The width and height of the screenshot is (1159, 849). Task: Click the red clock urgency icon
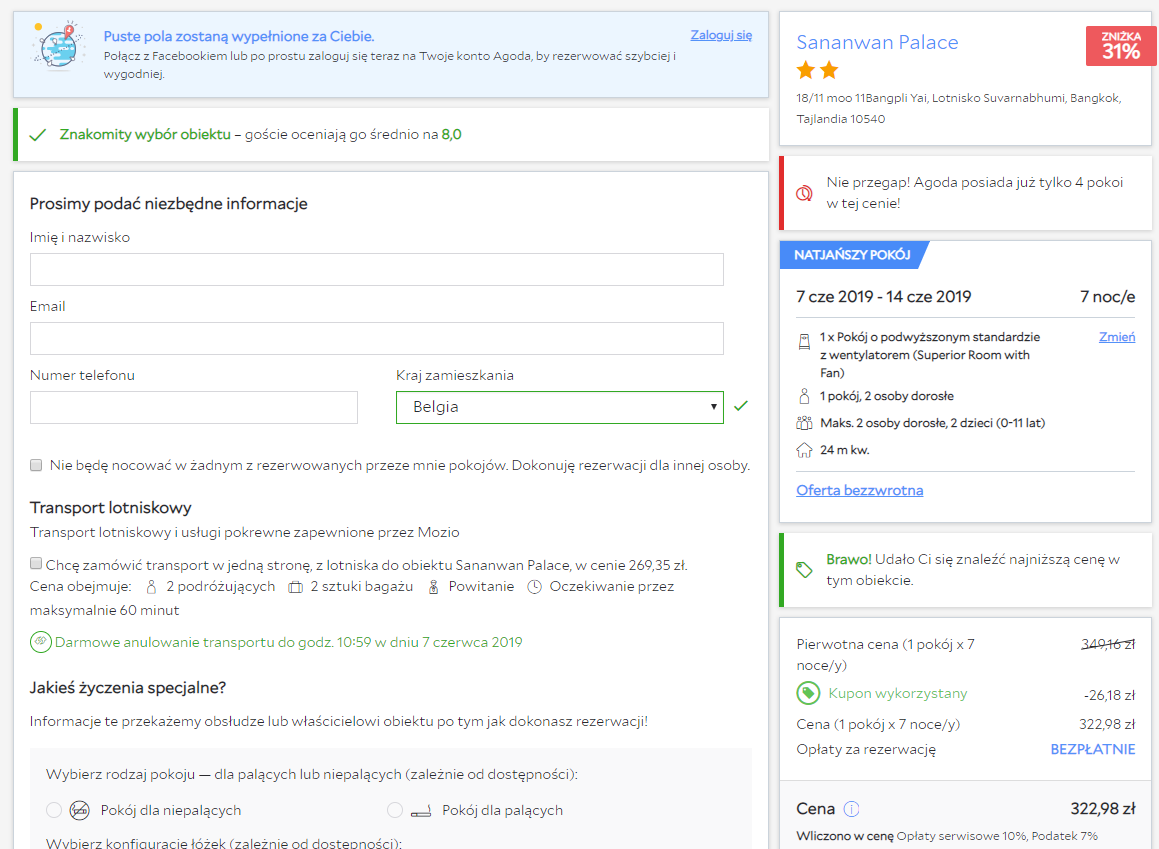804,194
